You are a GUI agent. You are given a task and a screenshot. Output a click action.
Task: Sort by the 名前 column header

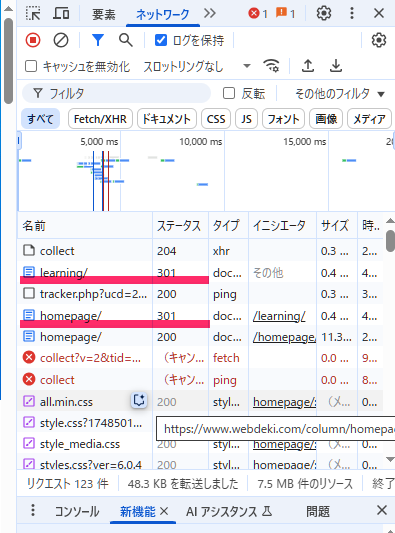click(85, 225)
